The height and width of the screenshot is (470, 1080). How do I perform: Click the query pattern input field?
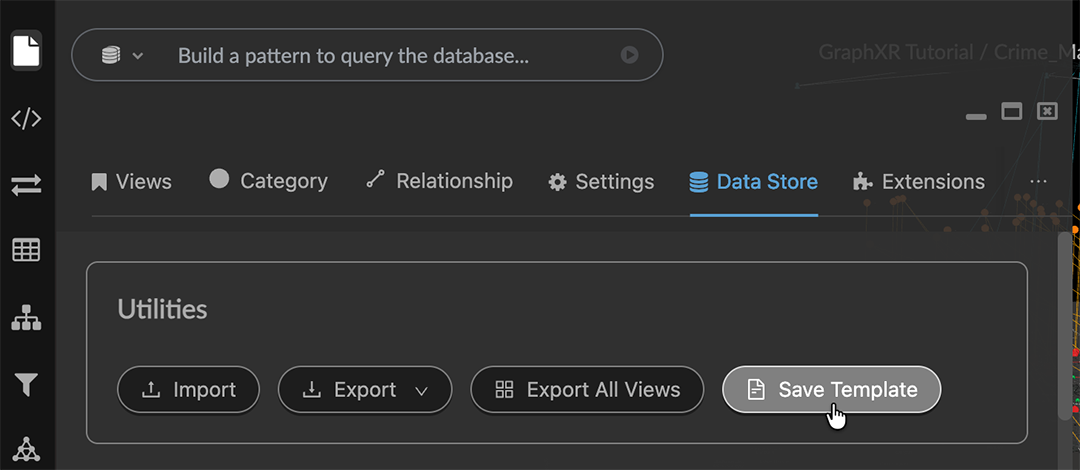[390, 55]
